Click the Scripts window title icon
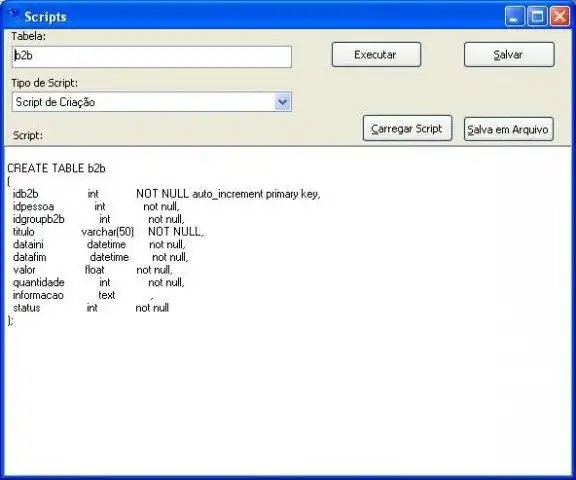Image resolution: width=576 pixels, height=480 pixels. click(14, 15)
